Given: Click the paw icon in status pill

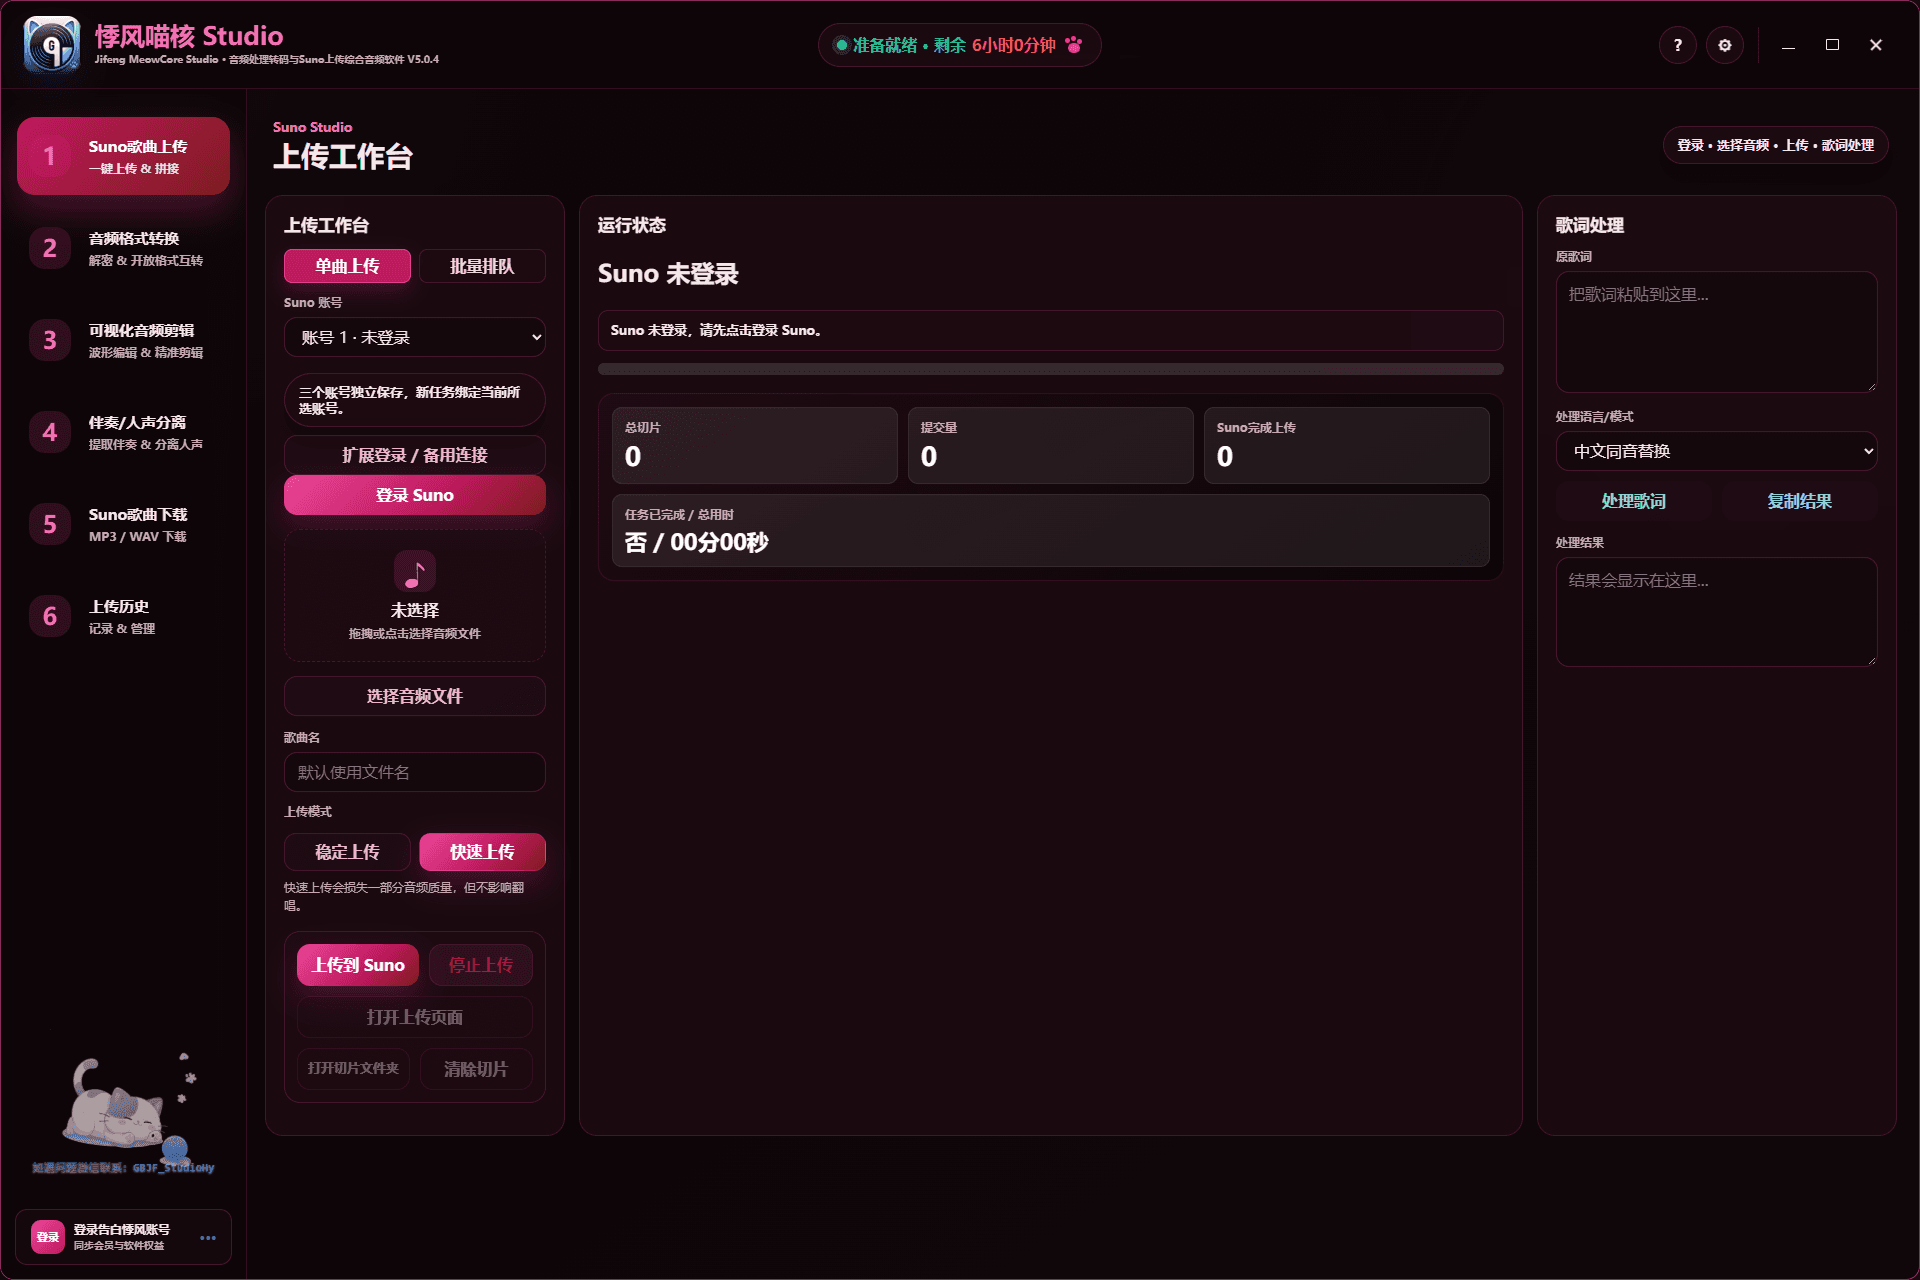Looking at the screenshot, I should coord(1074,45).
